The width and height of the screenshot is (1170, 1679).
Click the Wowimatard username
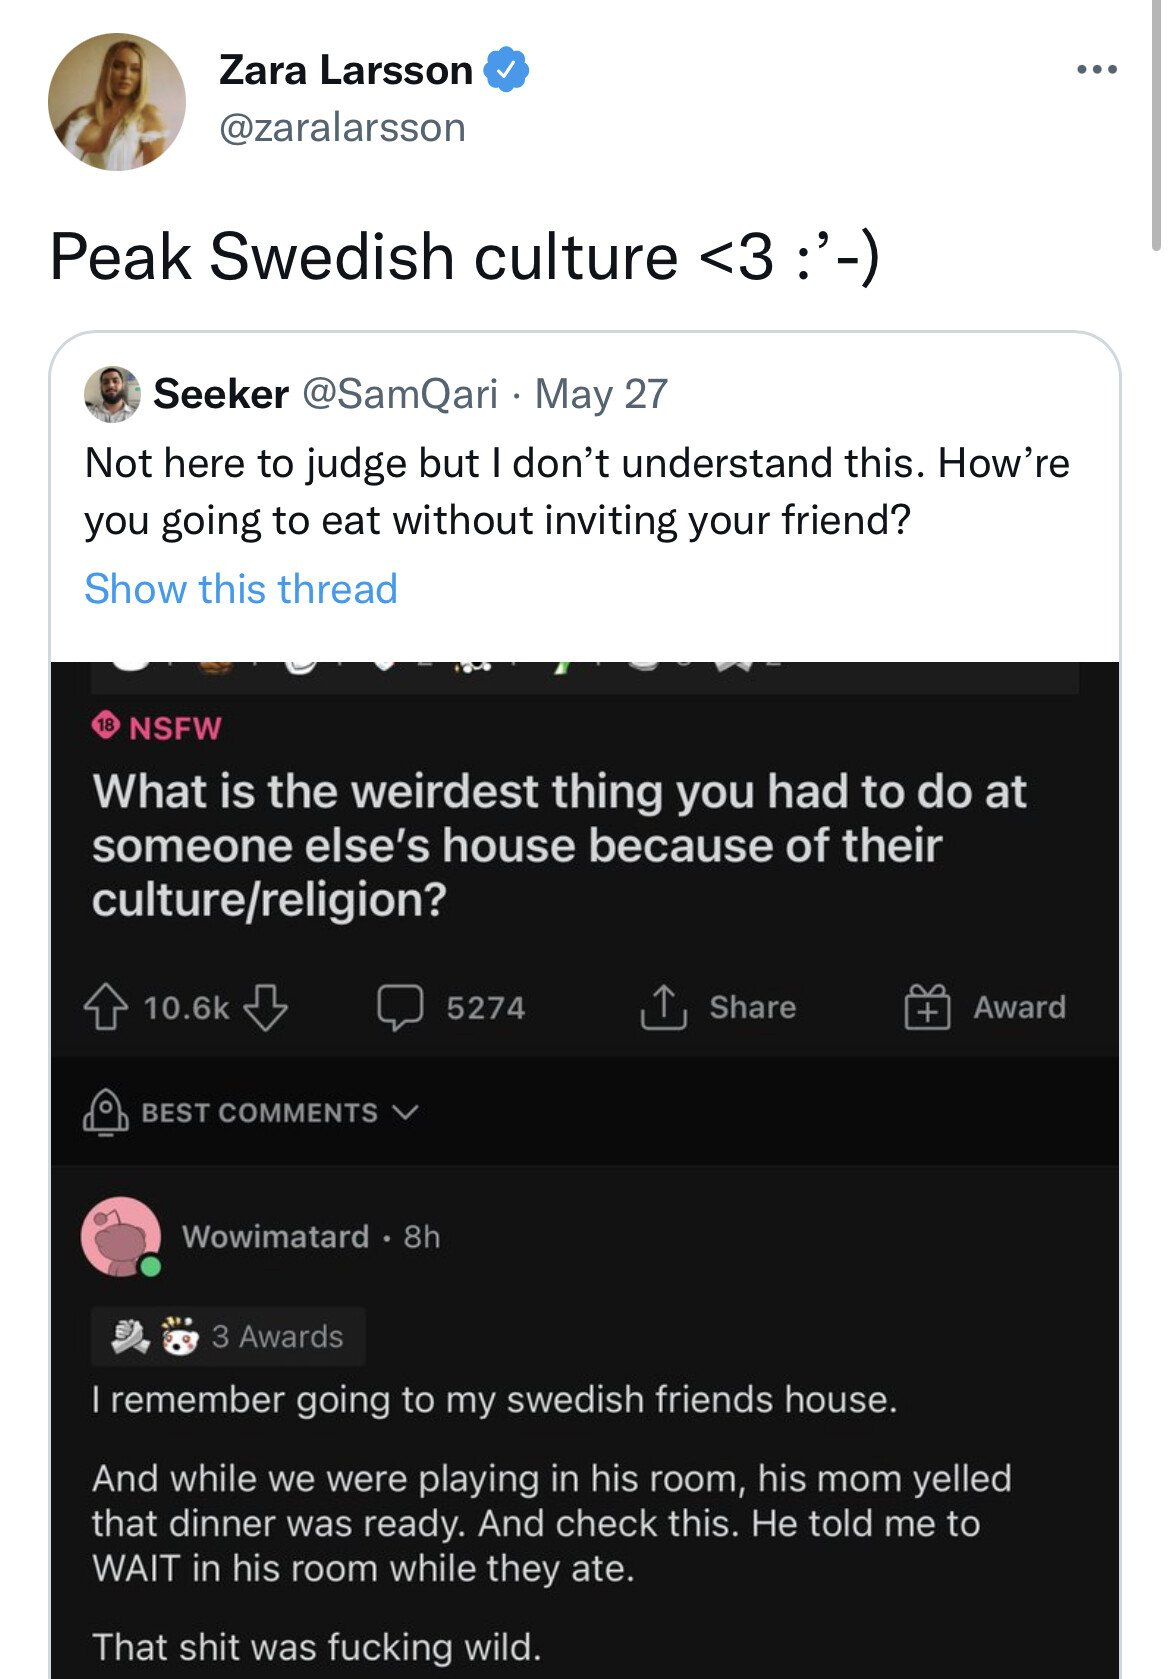point(275,1237)
